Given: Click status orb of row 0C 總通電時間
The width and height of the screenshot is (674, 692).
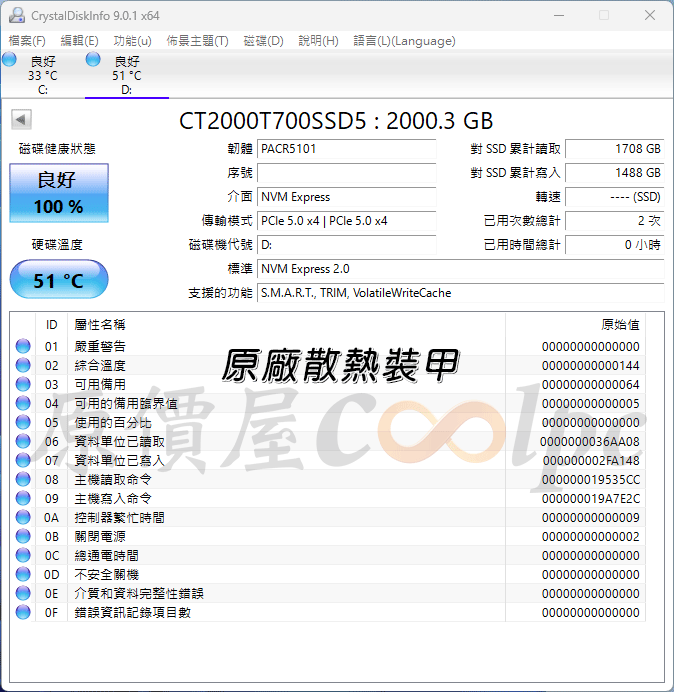Looking at the screenshot, I should click(23, 555).
